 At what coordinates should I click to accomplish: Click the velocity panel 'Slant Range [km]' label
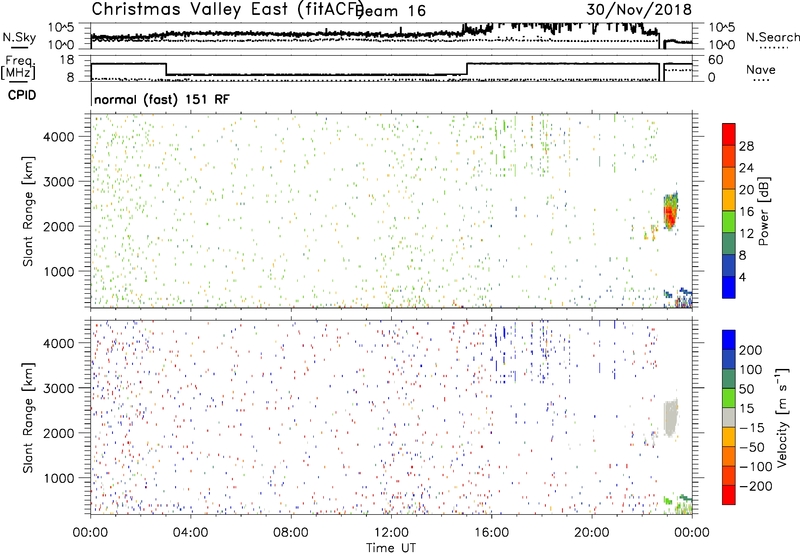[x=28, y=418]
